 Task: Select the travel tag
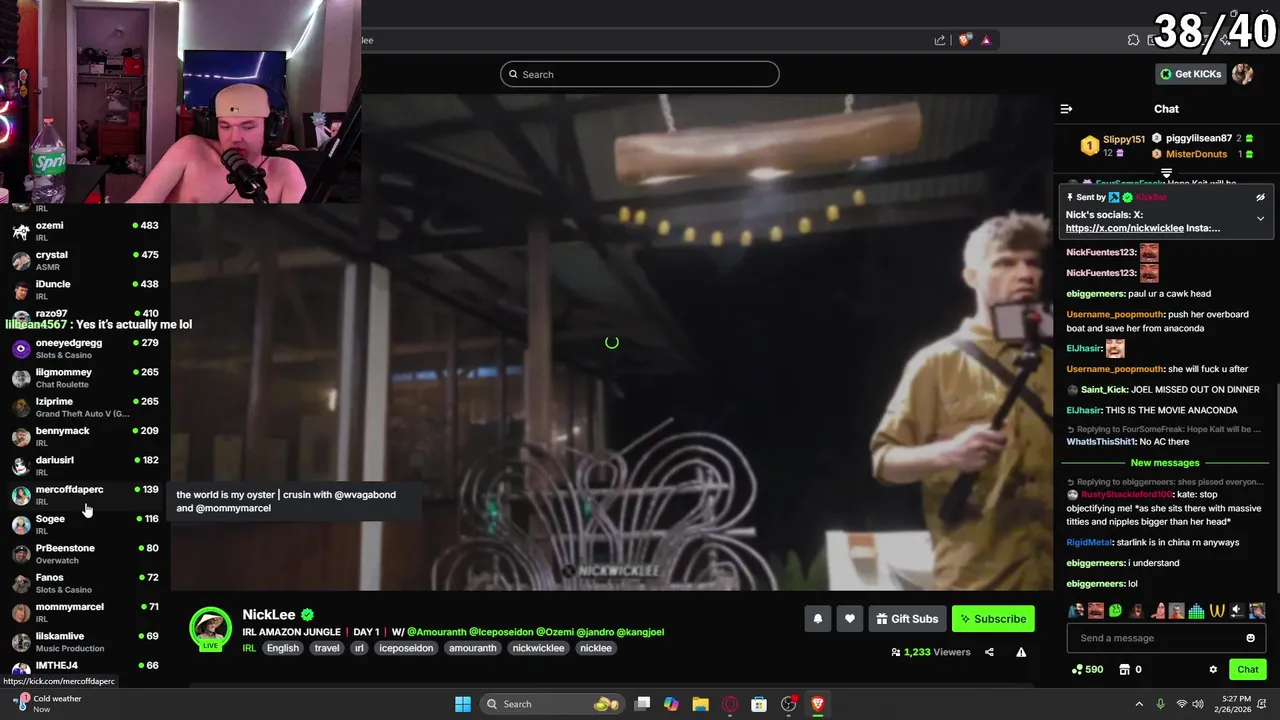(x=327, y=648)
